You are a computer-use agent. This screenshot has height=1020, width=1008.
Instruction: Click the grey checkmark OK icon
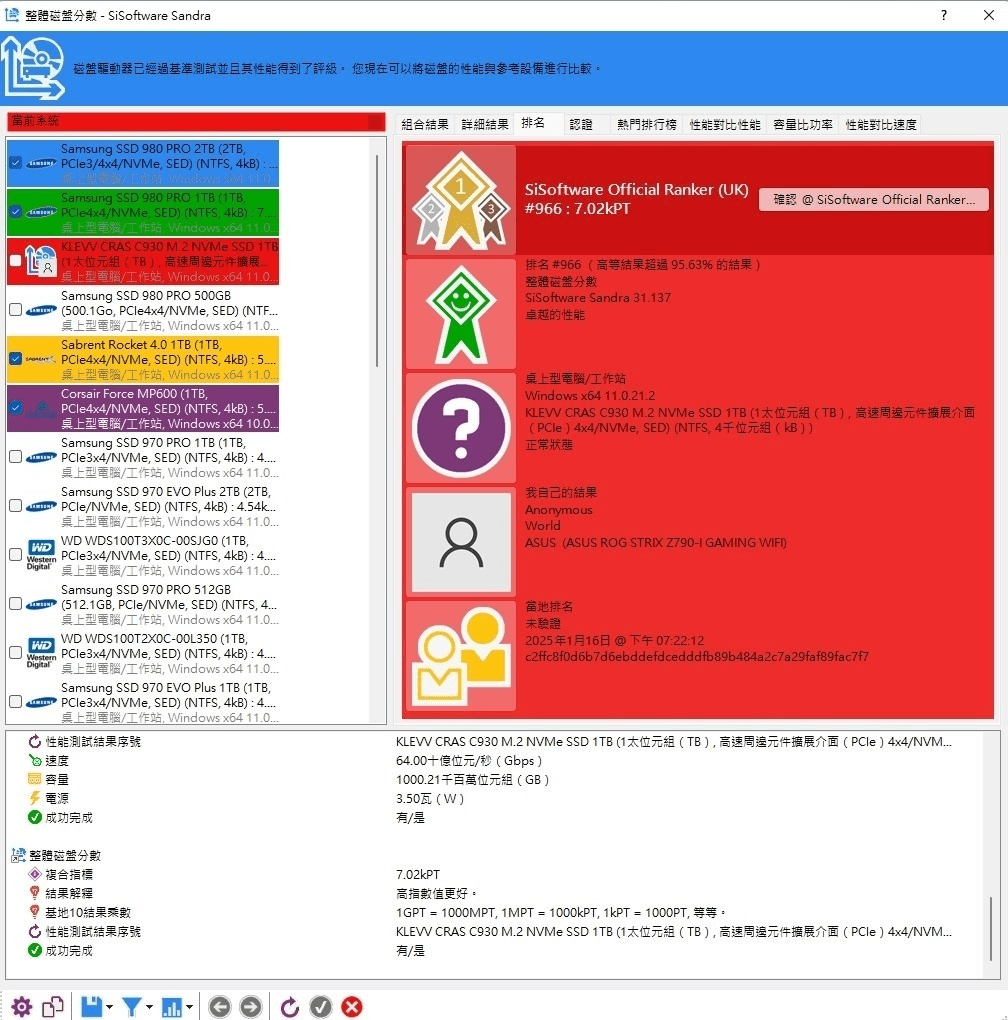click(x=321, y=1006)
